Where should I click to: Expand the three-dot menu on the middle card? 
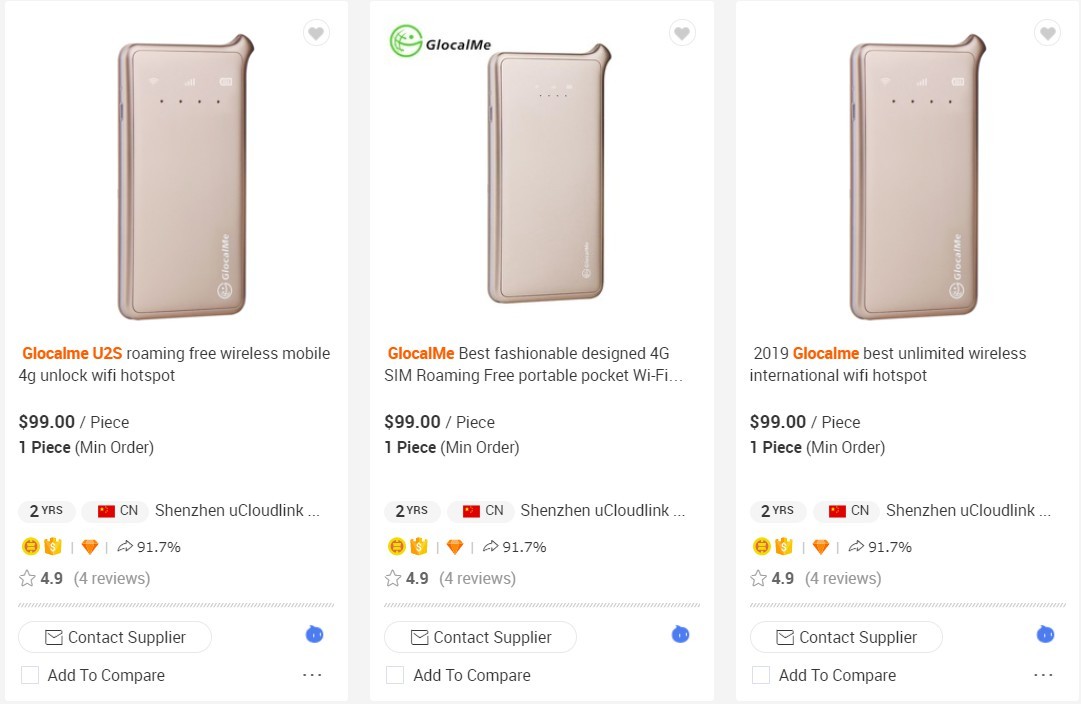pyautogui.click(x=678, y=675)
